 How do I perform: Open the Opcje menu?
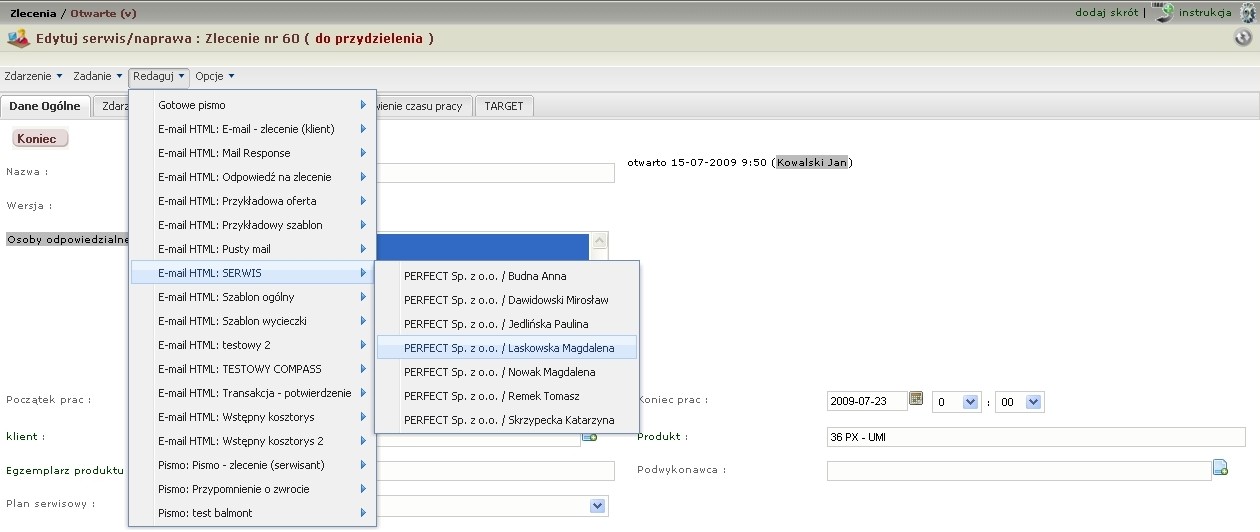tap(215, 76)
